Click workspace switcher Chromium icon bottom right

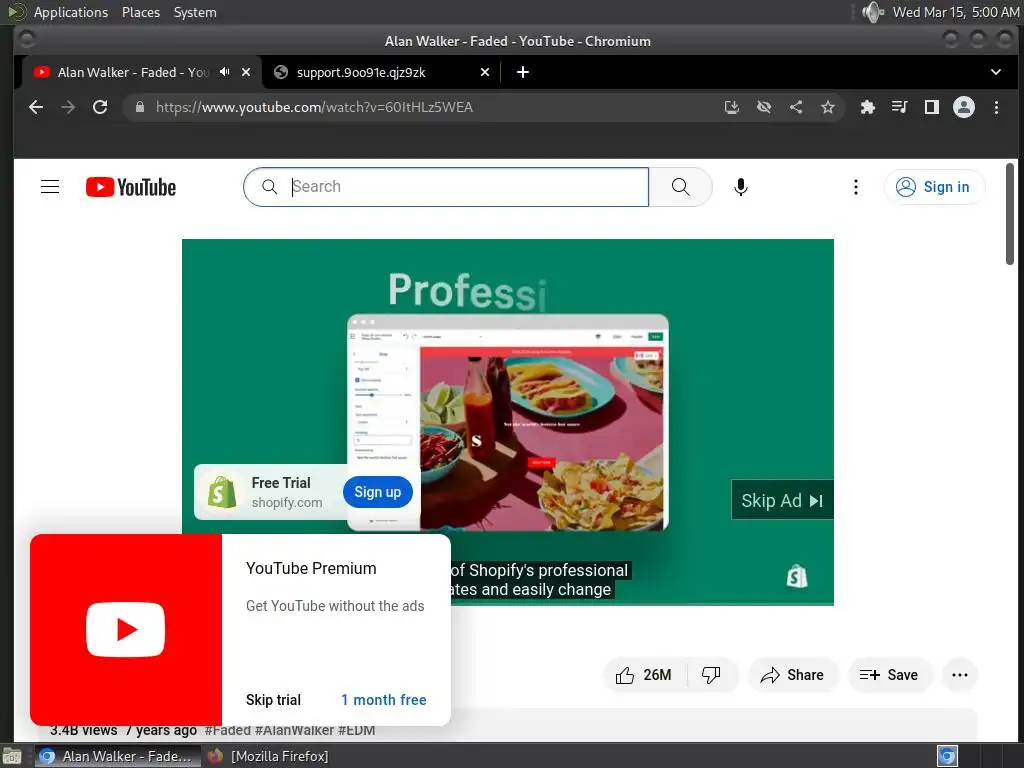tap(947, 756)
